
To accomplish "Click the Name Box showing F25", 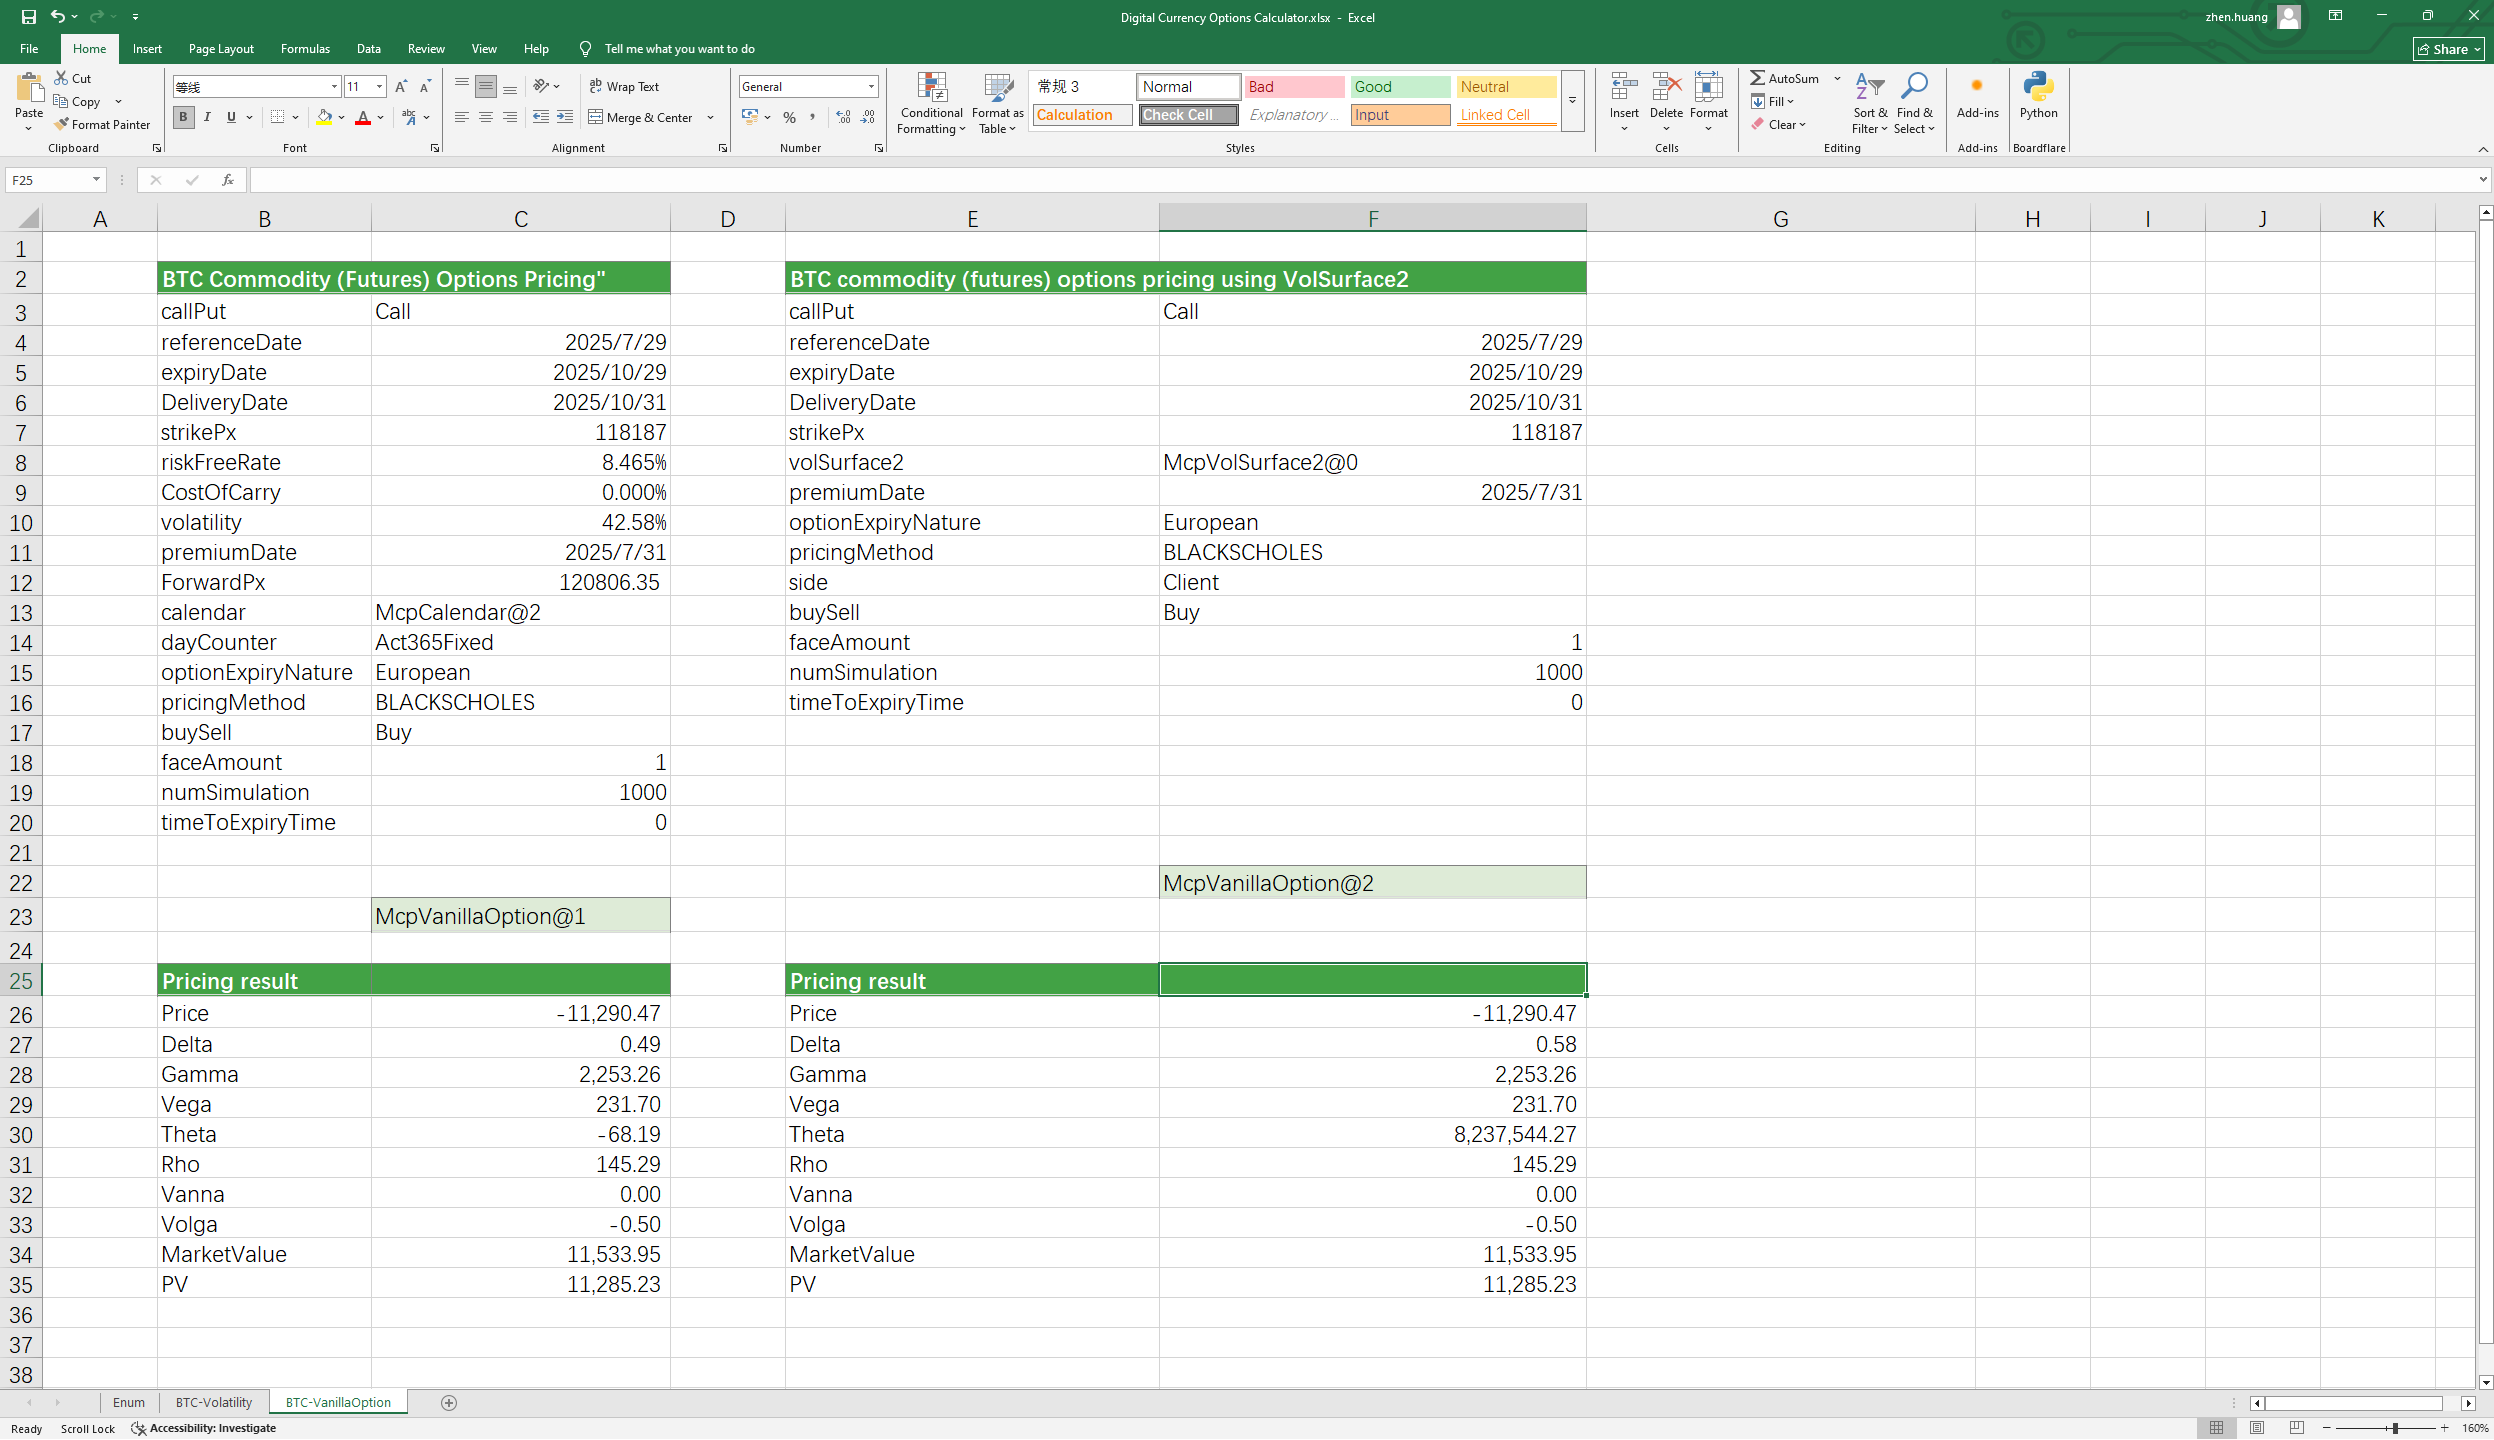I will pyautogui.click(x=48, y=180).
